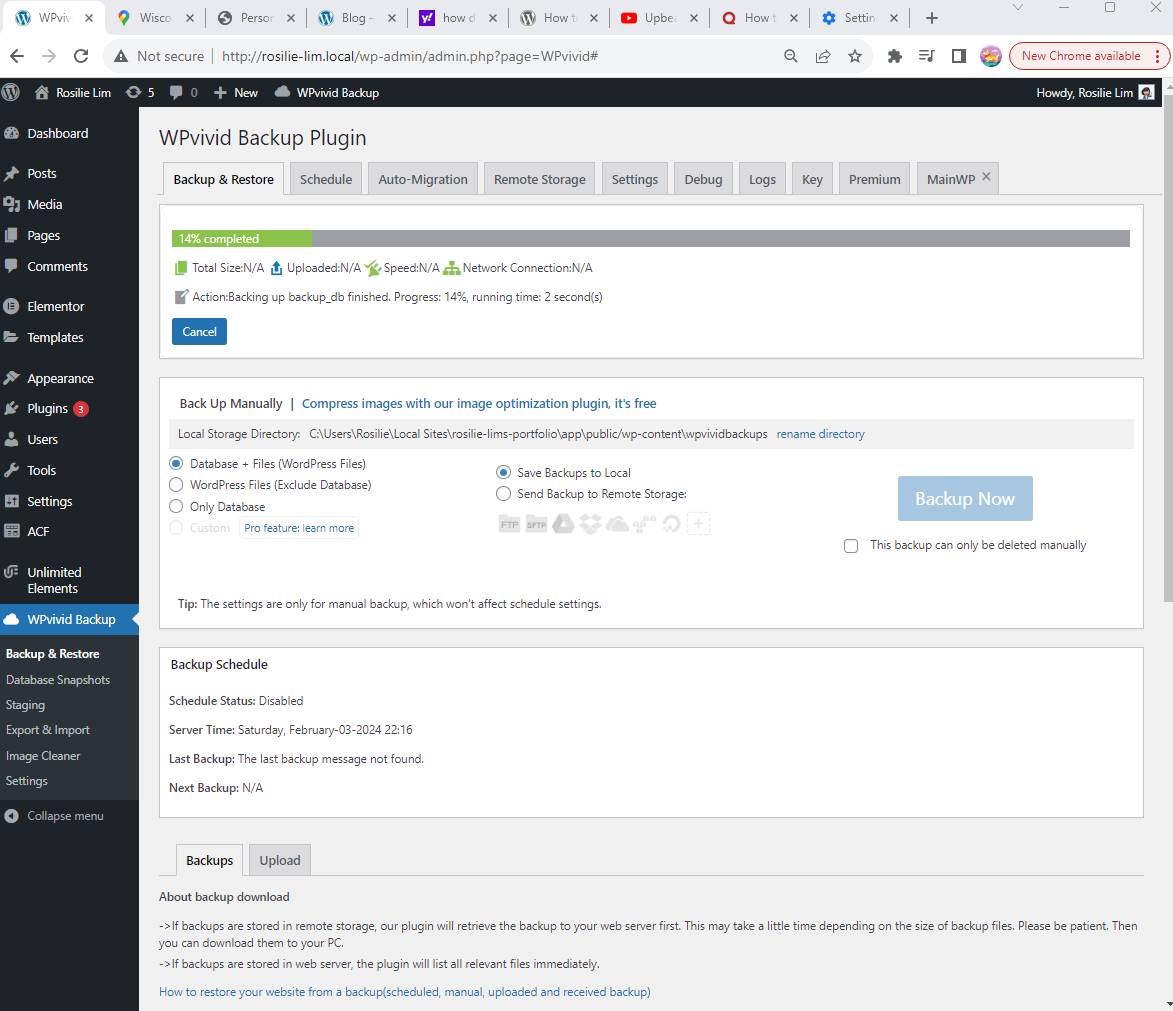Switch to the YouTube browser tab
Image resolution: width=1173 pixels, height=1011 pixels.
pos(660,18)
